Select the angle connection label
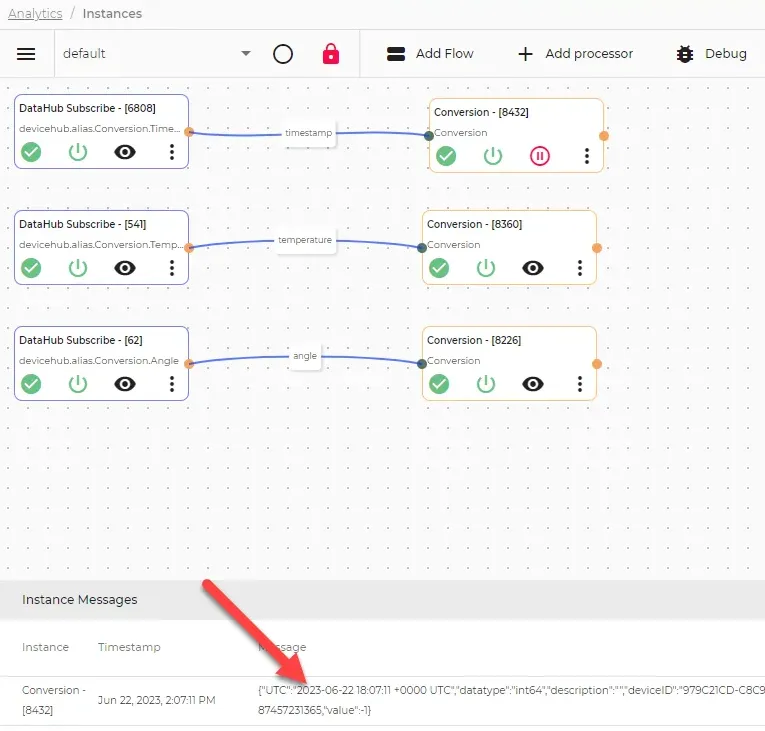765x731 pixels. (305, 356)
